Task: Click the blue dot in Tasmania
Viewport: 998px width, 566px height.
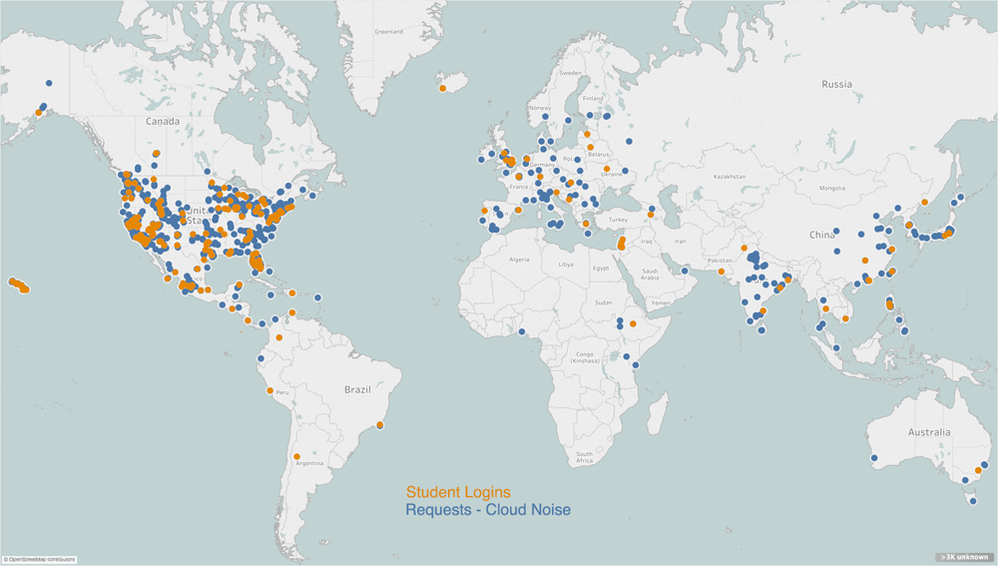Action: pos(973,501)
